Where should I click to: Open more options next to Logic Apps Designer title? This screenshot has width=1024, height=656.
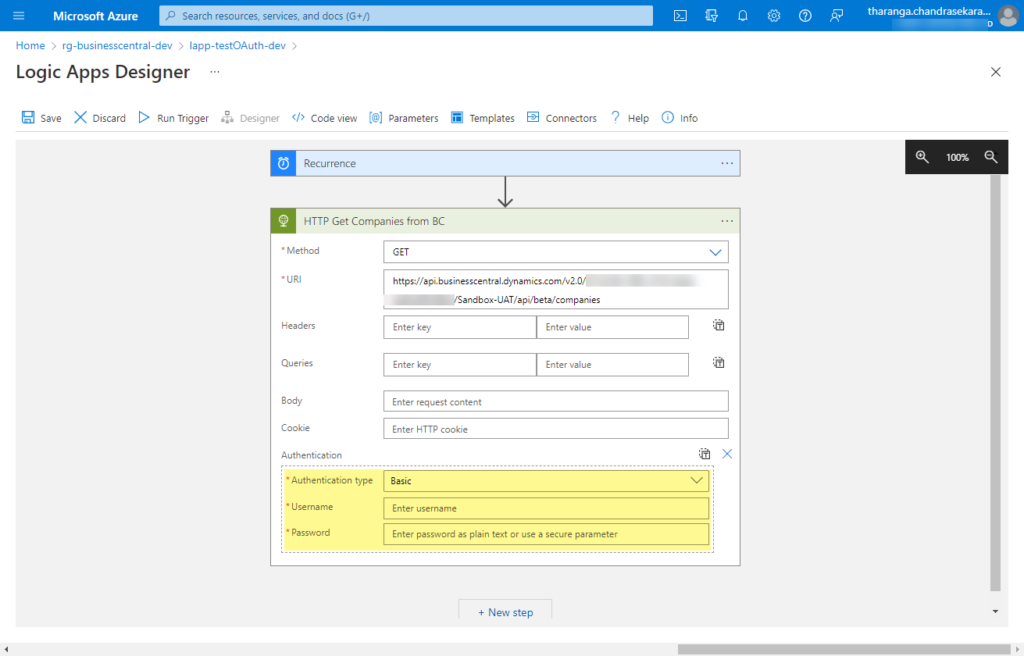[215, 72]
